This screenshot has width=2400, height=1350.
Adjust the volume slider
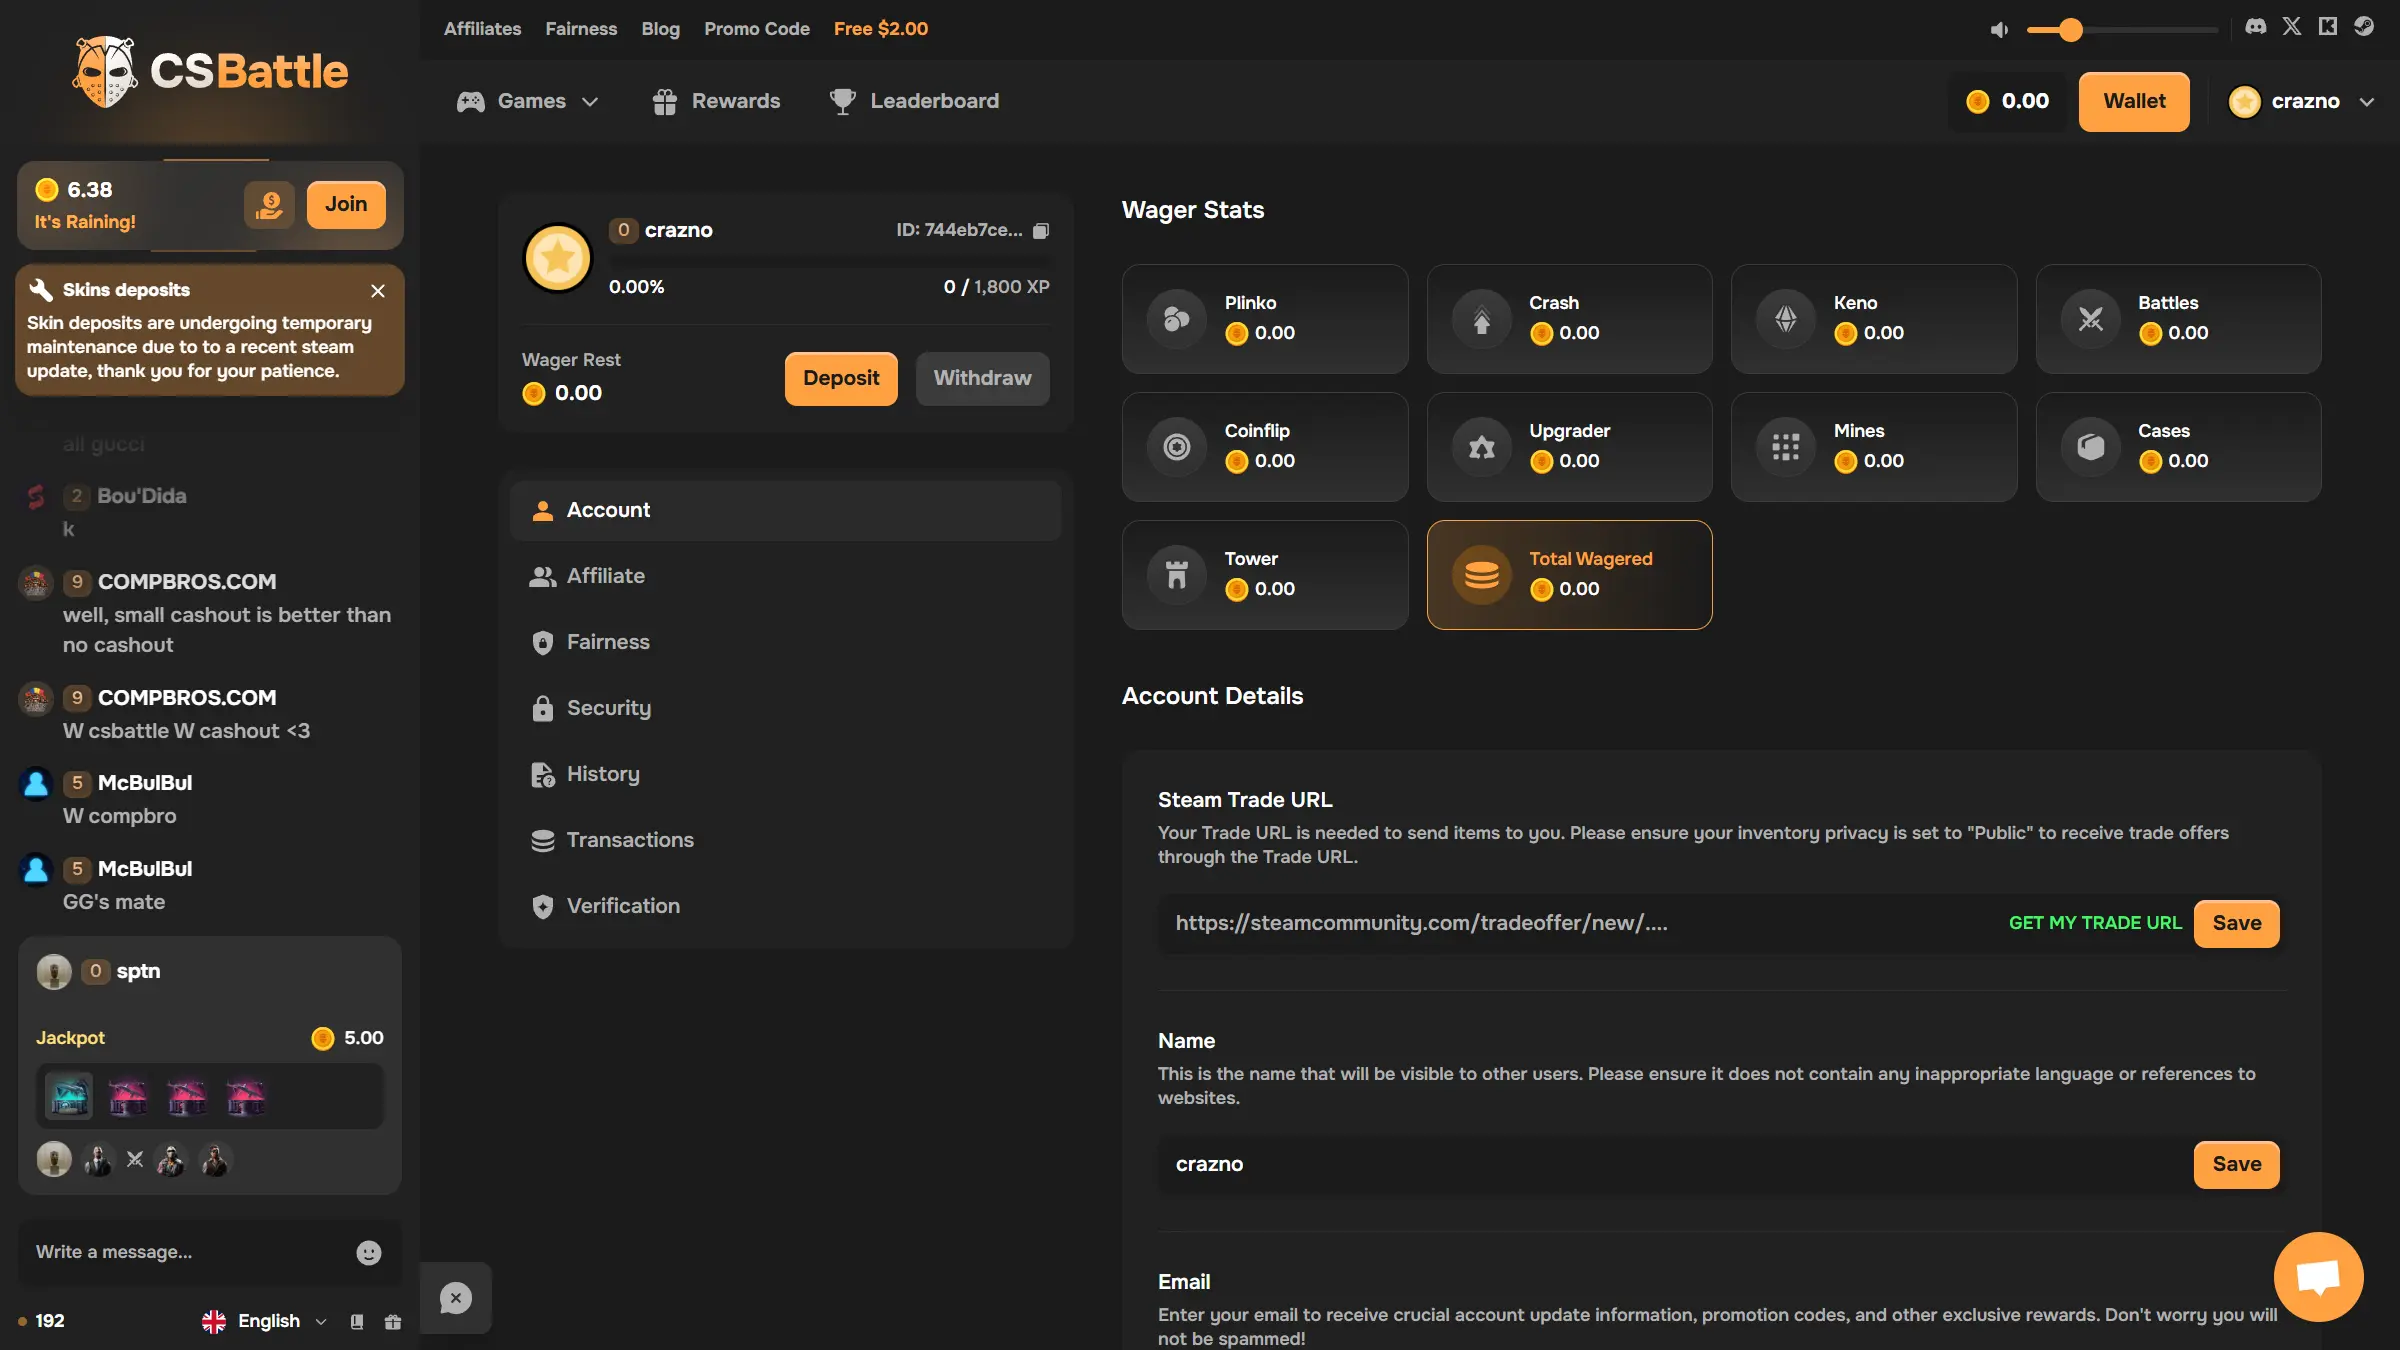[2122, 30]
